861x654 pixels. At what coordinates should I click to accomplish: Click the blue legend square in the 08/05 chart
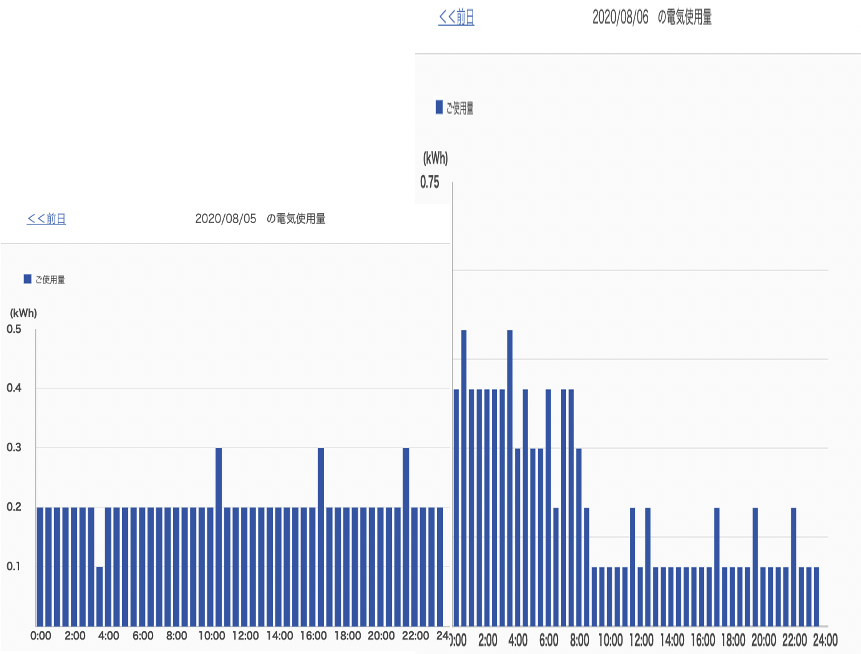28,279
